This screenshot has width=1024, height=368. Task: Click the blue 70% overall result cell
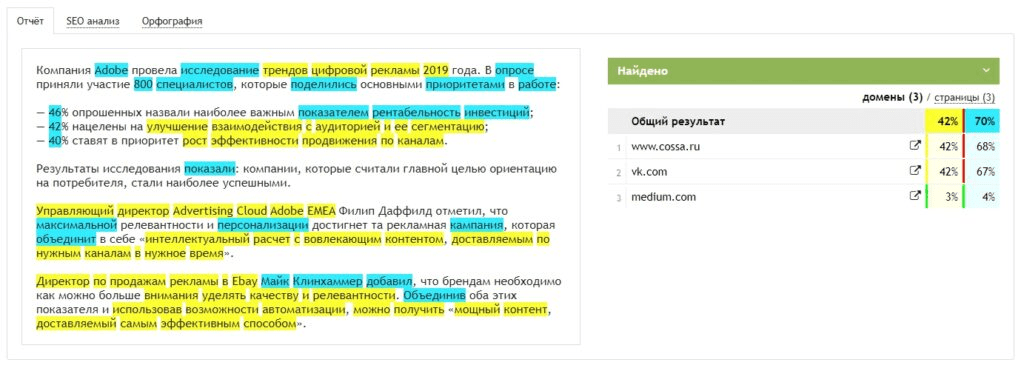pos(982,122)
